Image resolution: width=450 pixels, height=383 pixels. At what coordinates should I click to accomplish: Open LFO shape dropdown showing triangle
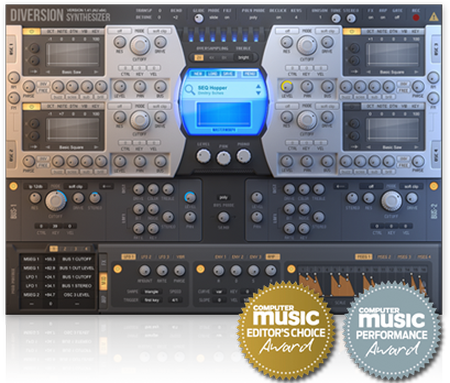coord(152,292)
